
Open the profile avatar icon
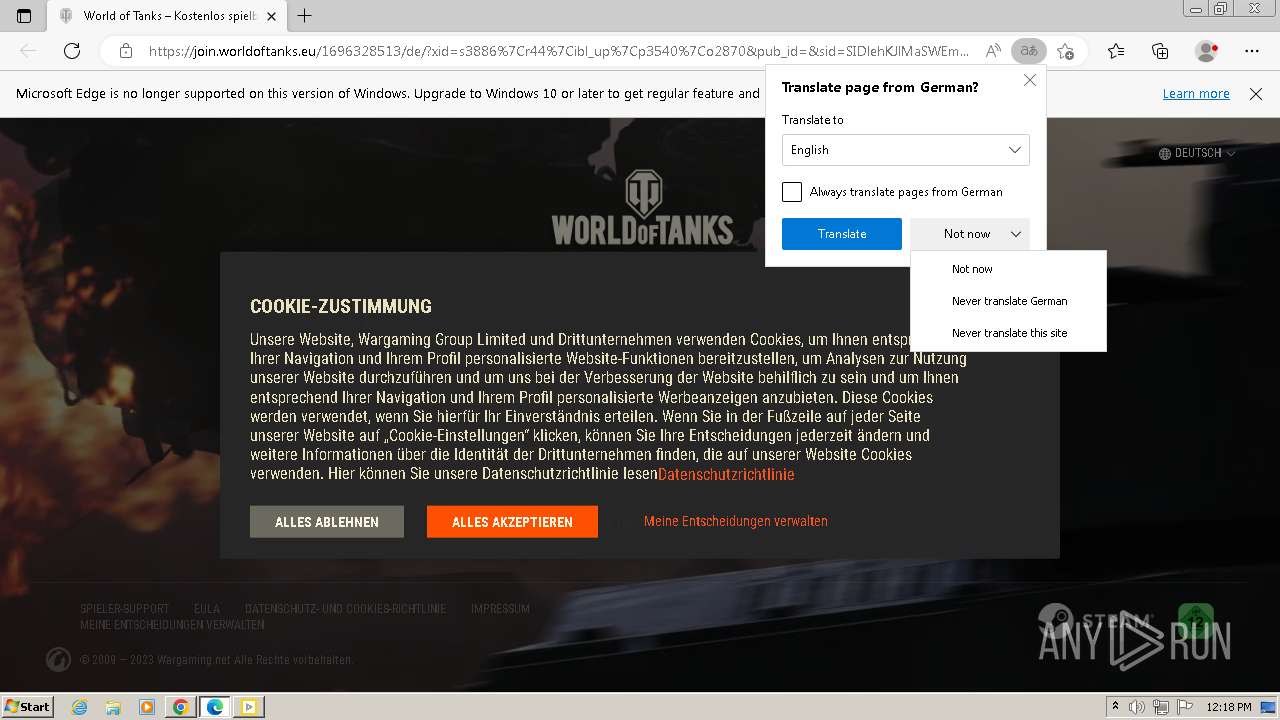(1207, 51)
